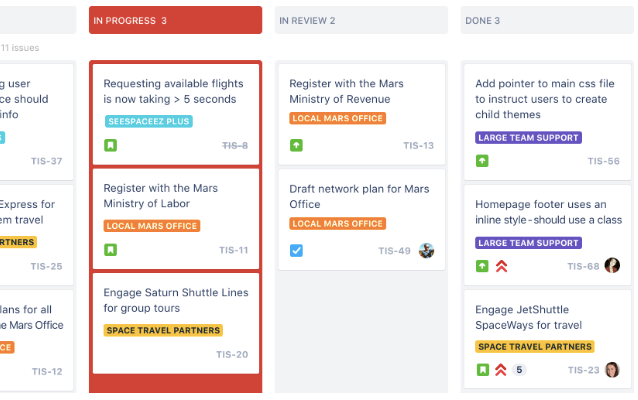The width and height of the screenshot is (638, 400).
Task: Click LARGE TEAM SUPPORT label on TIS-56
Action: 528,137
